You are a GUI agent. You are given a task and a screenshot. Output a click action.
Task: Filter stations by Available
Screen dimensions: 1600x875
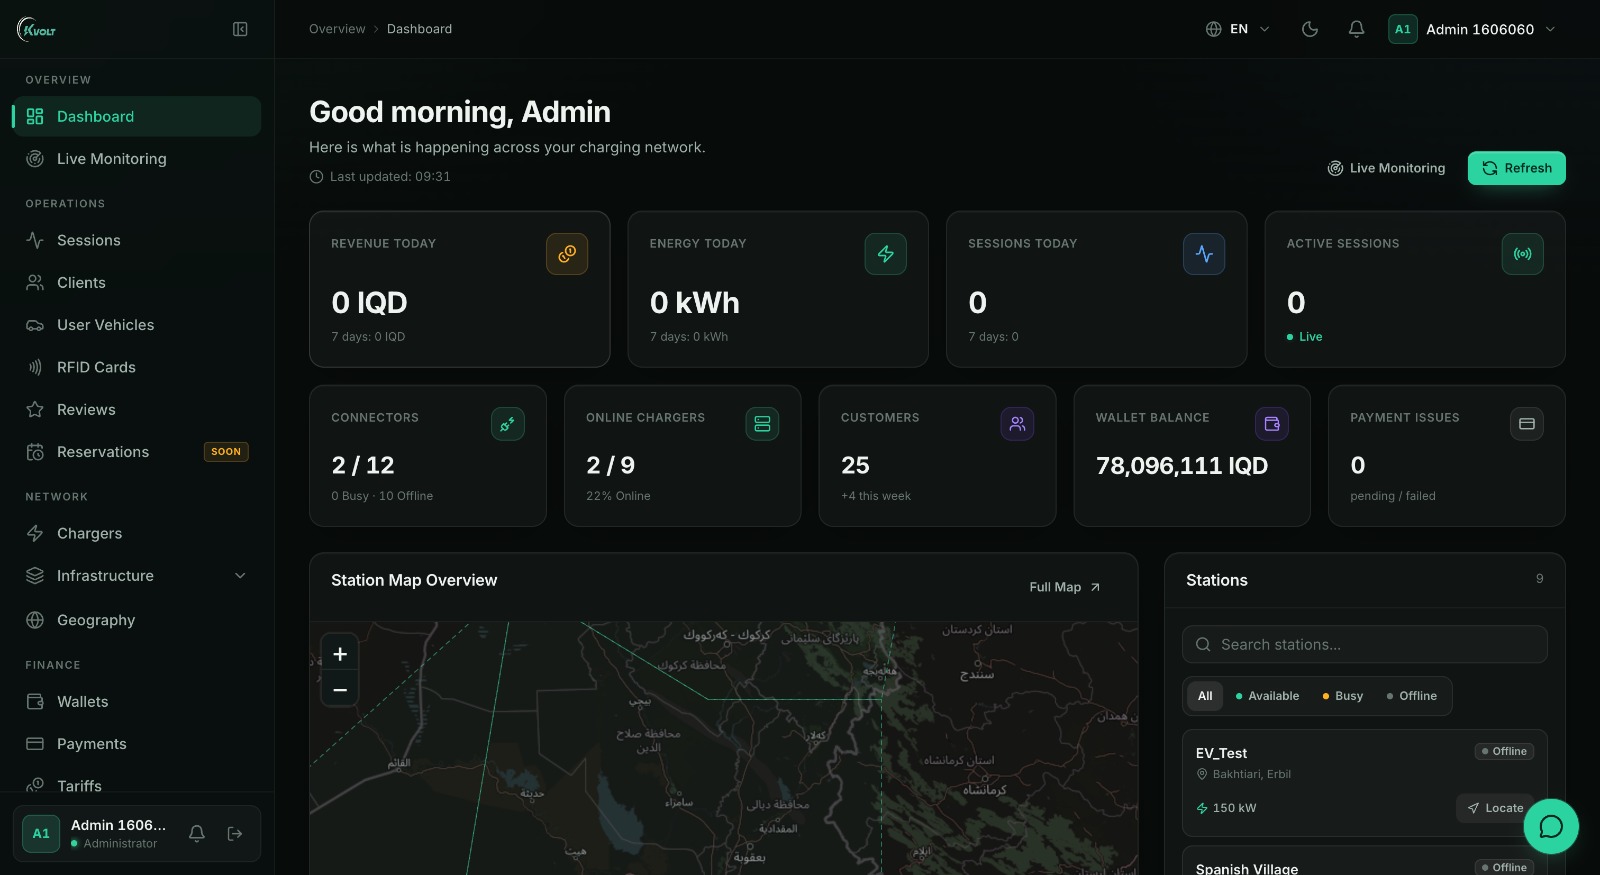coord(1267,696)
